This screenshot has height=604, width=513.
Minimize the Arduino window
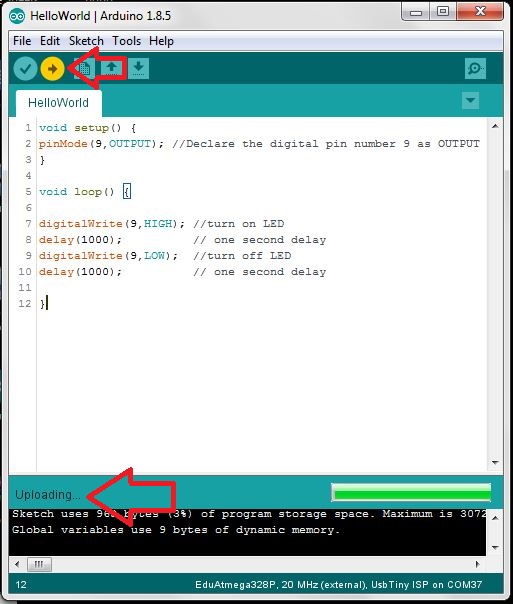(x=416, y=12)
